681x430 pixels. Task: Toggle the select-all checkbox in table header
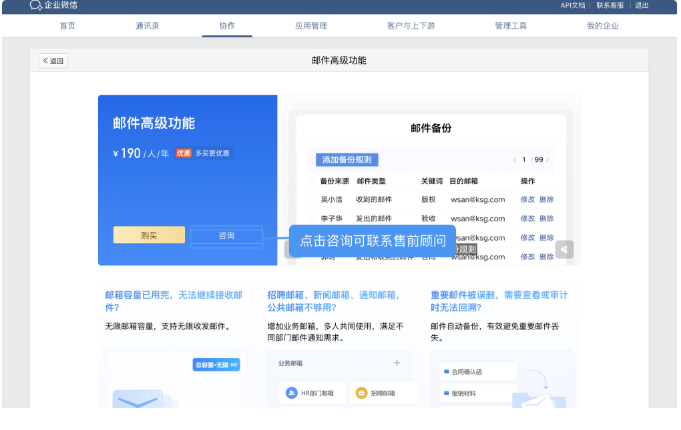pos(312,181)
